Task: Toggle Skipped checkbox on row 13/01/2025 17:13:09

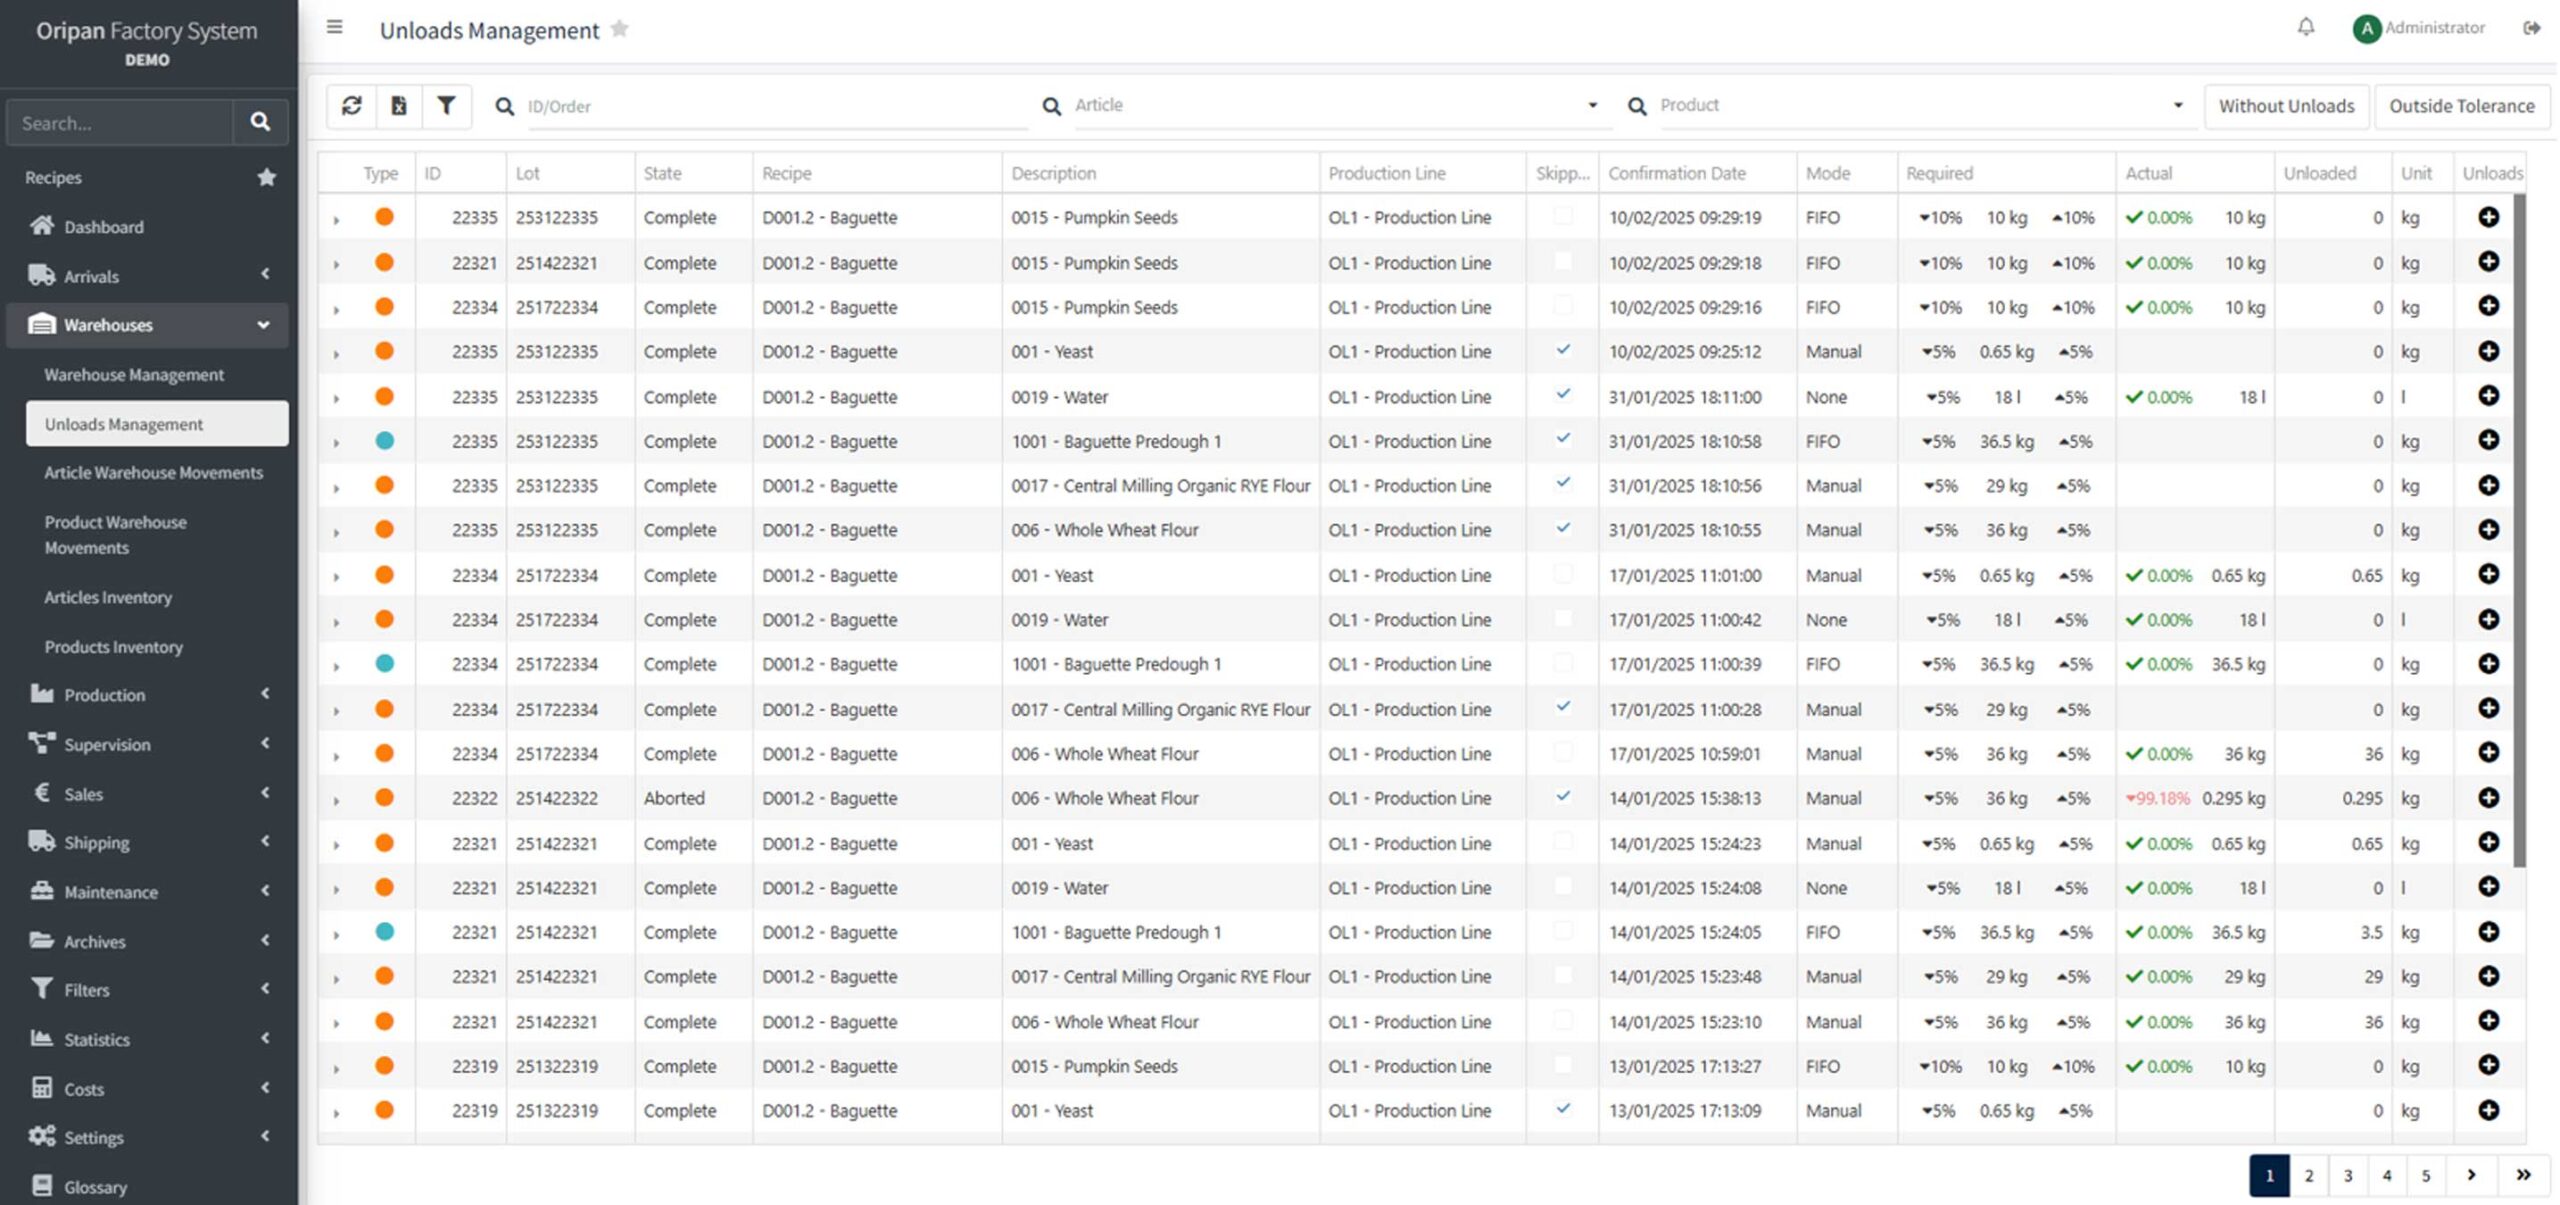Action: click(x=1562, y=1109)
